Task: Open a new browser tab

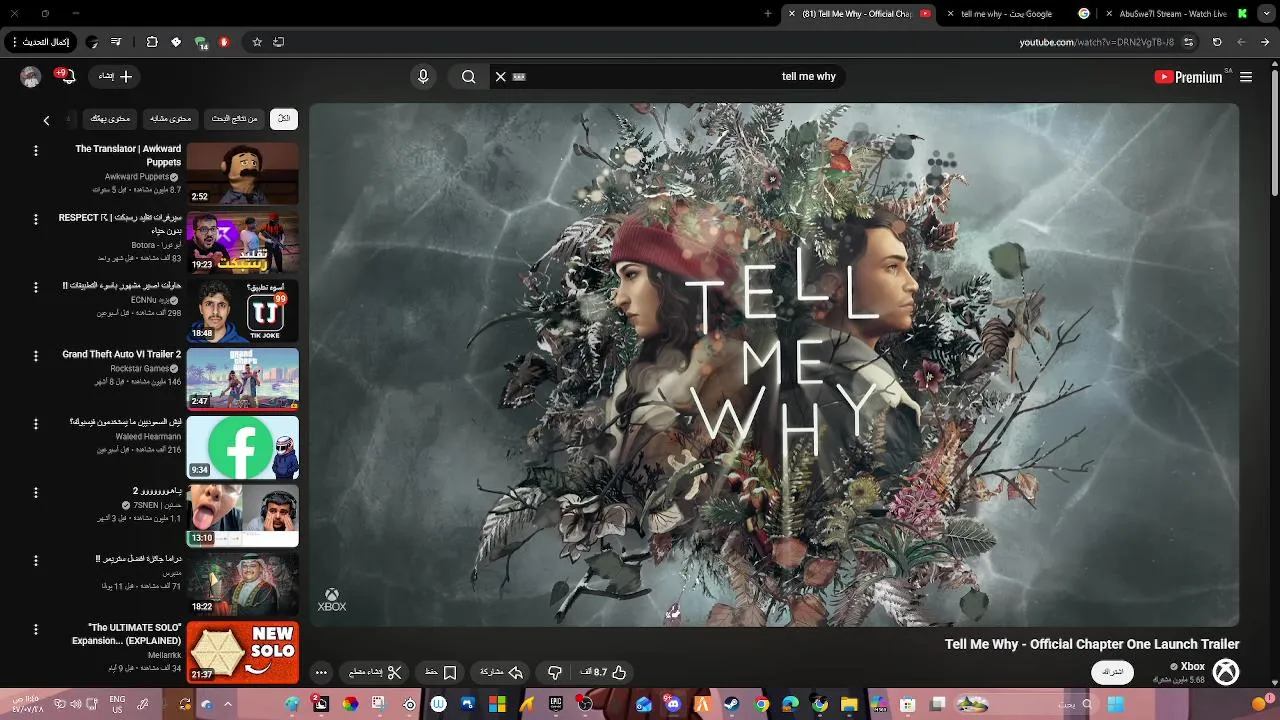Action: pyautogui.click(x=768, y=14)
